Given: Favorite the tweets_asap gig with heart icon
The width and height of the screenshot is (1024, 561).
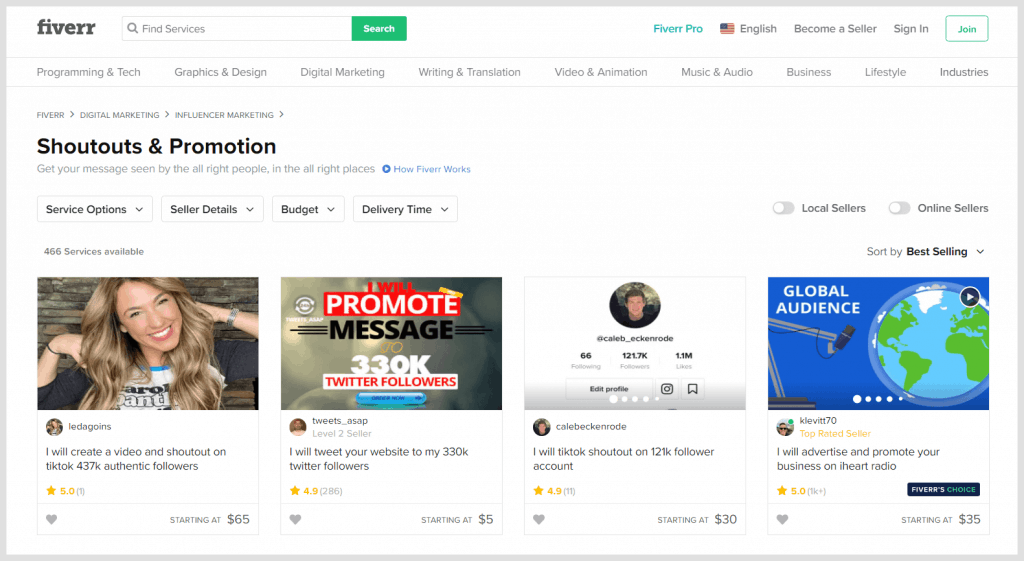Looking at the screenshot, I should point(295,519).
